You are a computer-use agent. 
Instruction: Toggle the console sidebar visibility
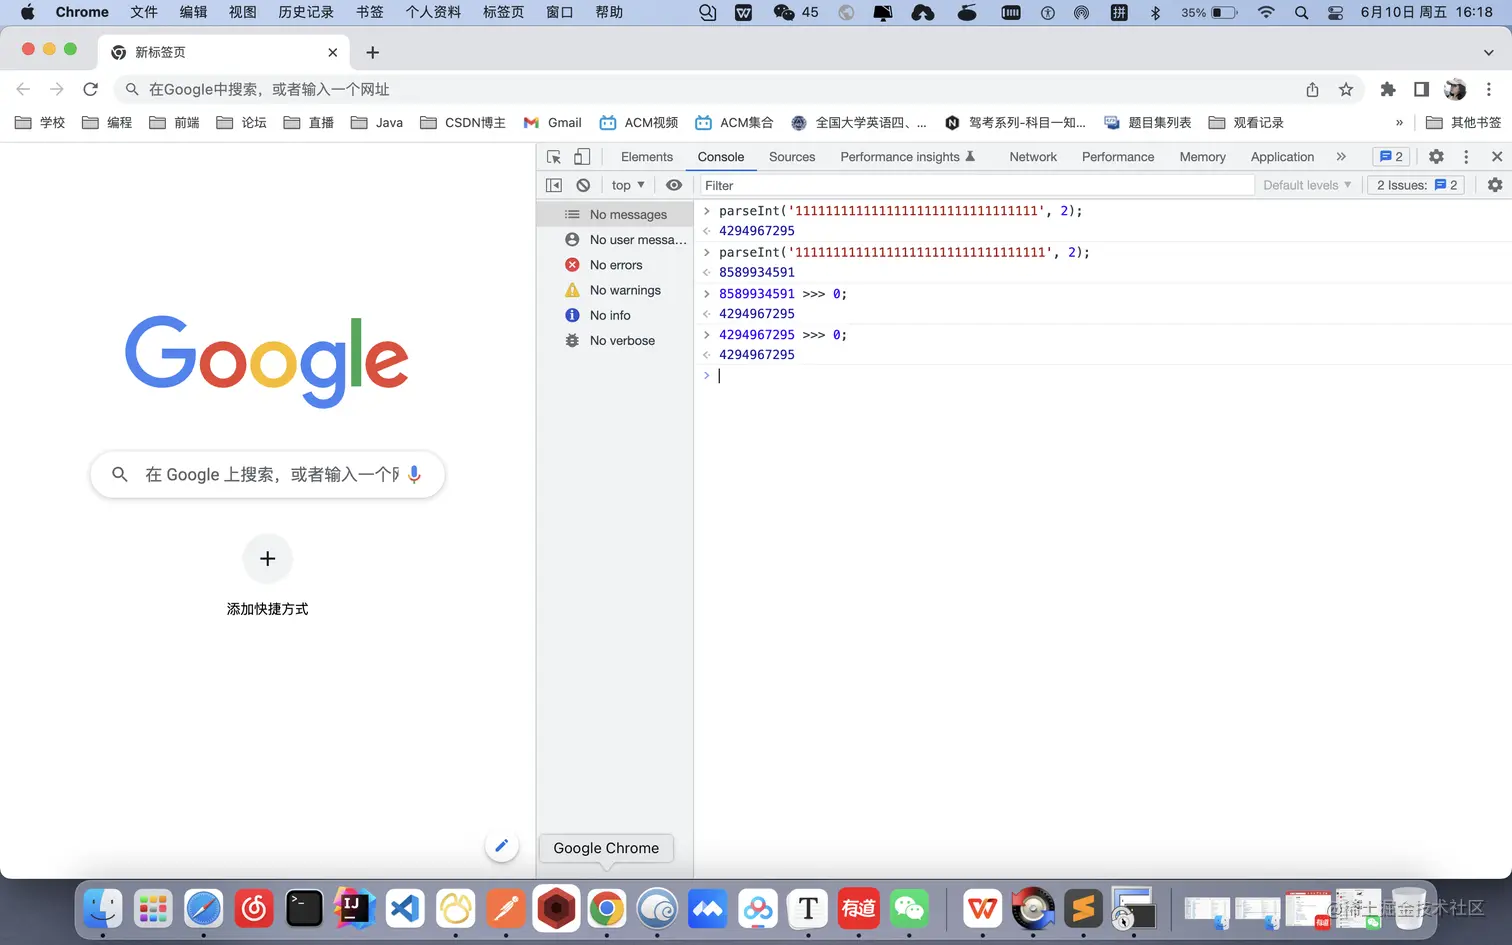(554, 185)
